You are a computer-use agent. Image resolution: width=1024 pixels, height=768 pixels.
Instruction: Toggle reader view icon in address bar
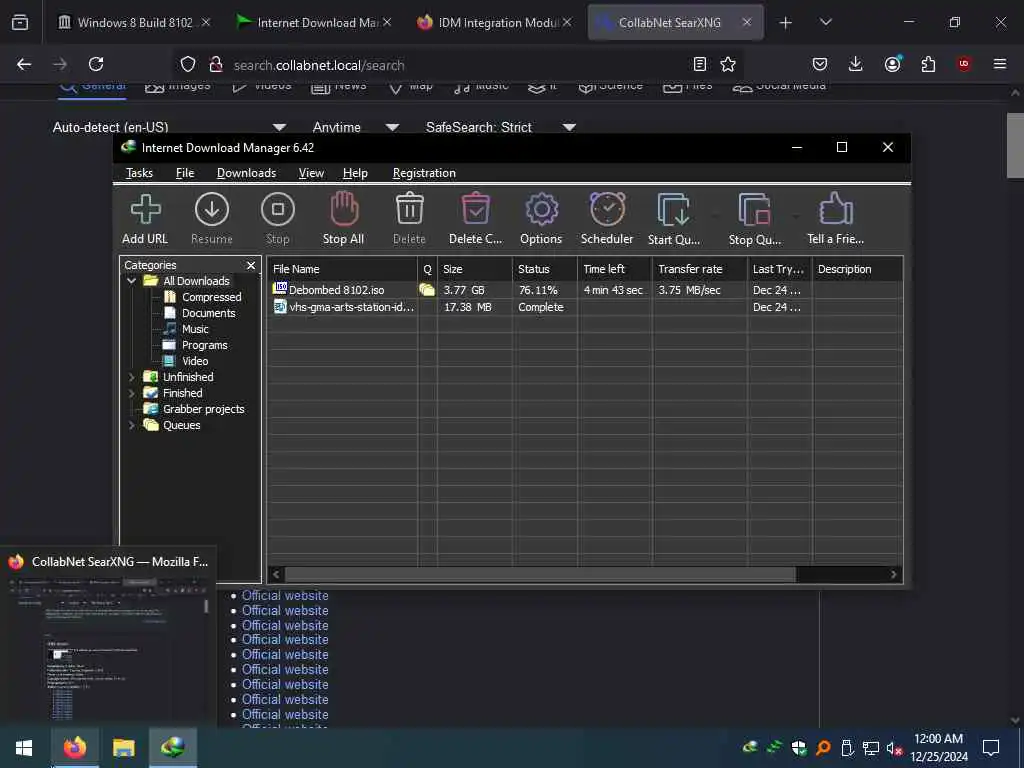(x=699, y=64)
